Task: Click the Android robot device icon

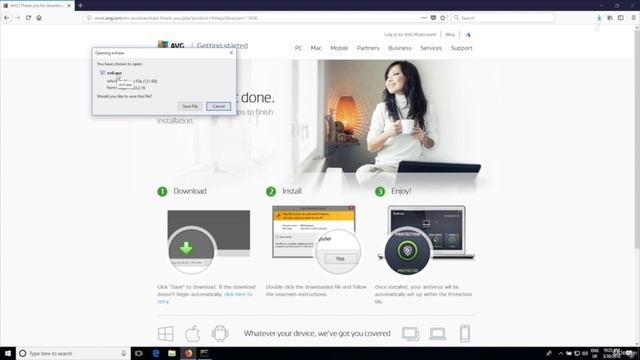Action: (220, 333)
